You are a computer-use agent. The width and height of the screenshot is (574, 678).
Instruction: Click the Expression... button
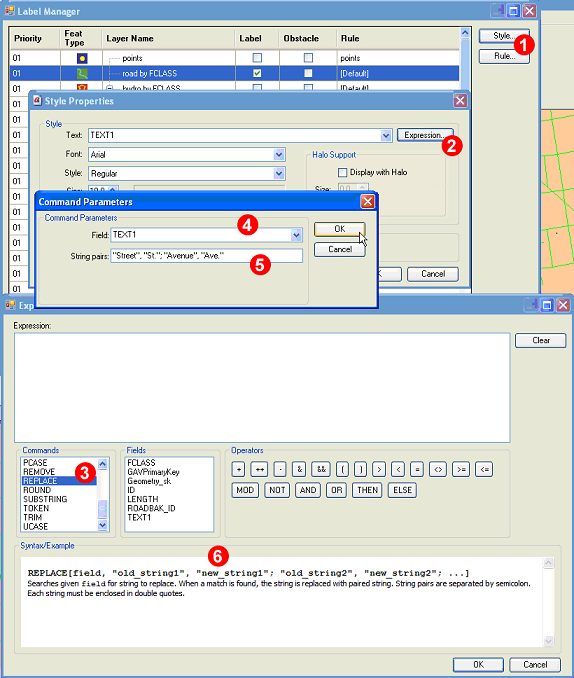425,135
